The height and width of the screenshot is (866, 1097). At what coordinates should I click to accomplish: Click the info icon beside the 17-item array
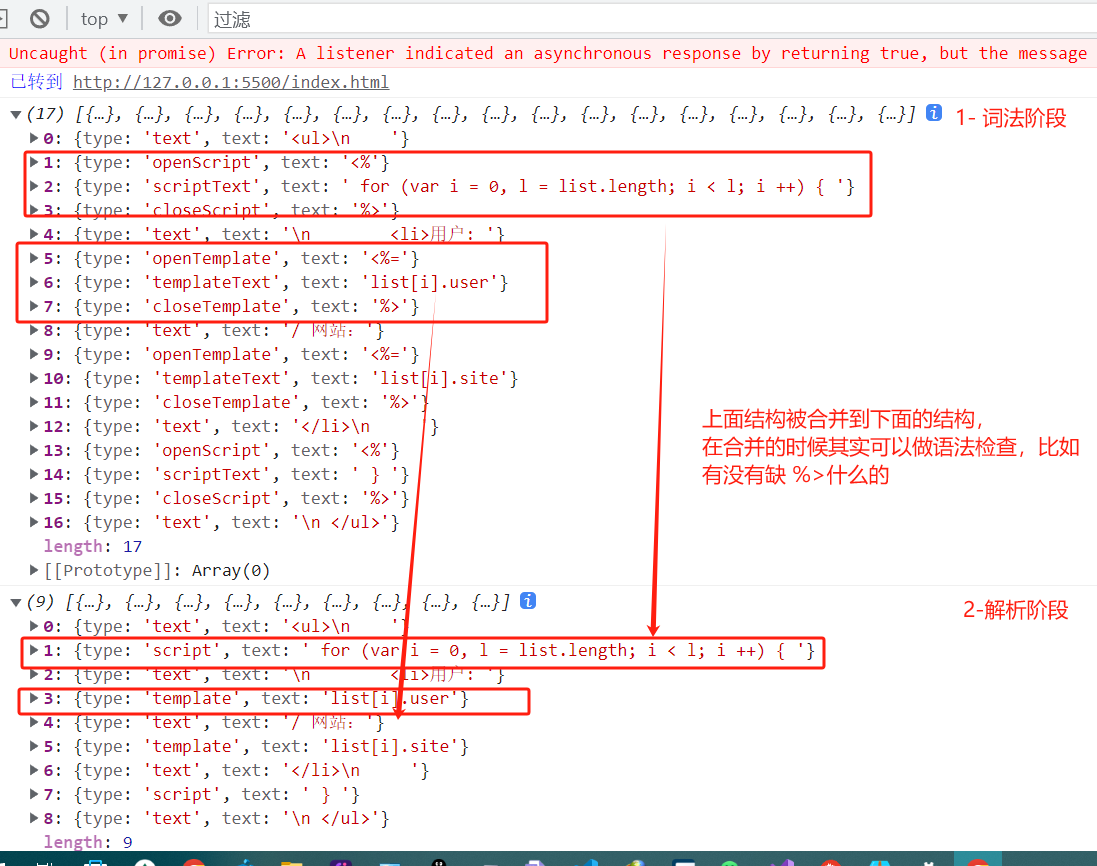tap(933, 113)
